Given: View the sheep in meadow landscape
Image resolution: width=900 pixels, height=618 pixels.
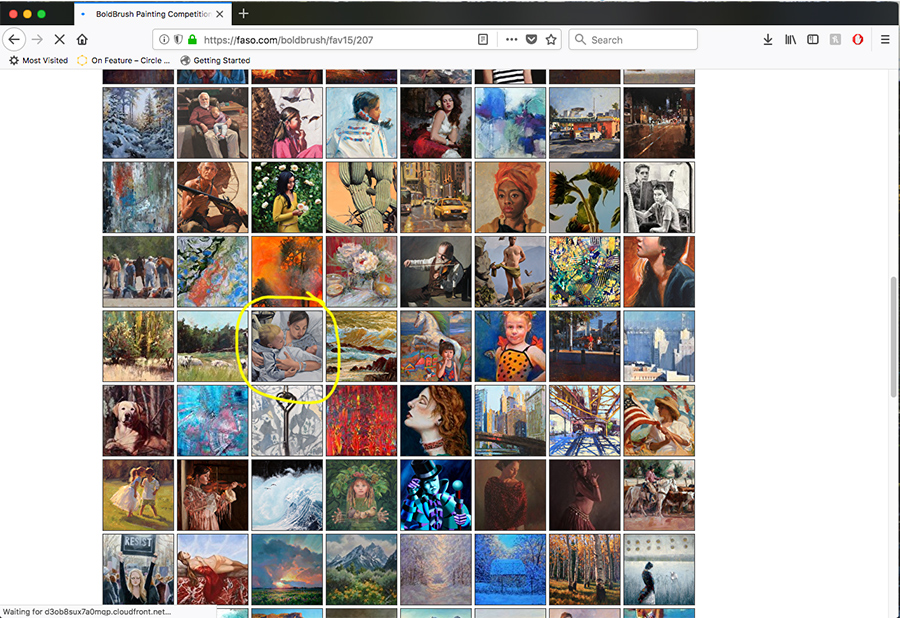Looking at the screenshot, I should click(213, 346).
